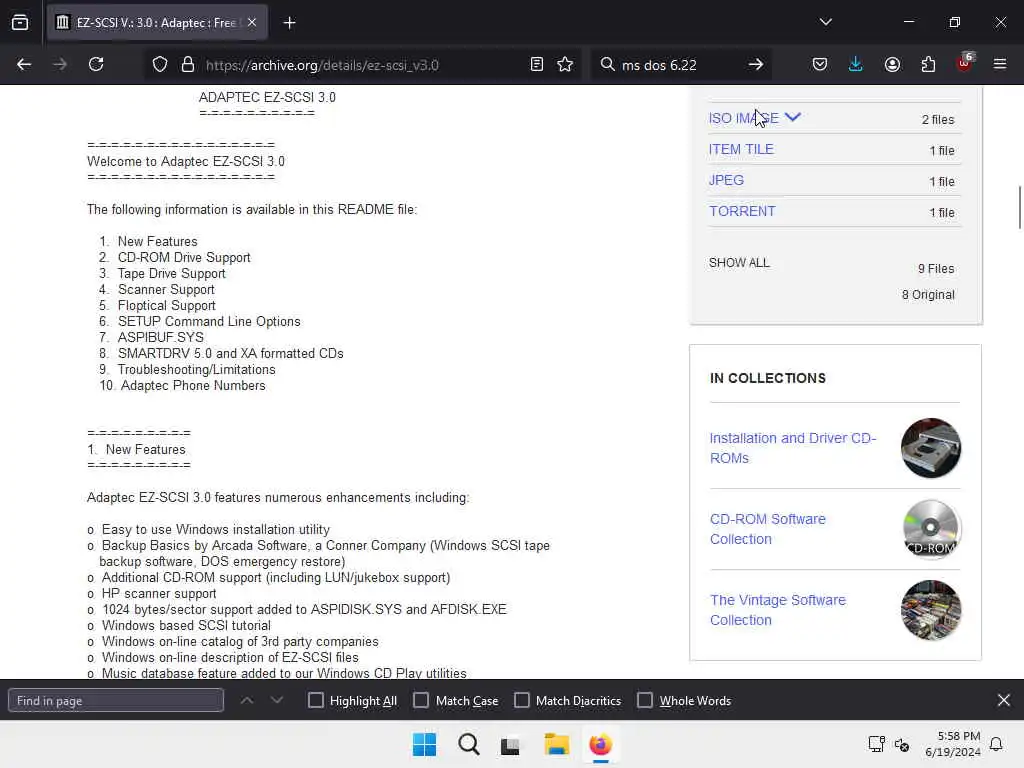Open Installation and Driver CD-ROMs collection

pos(793,448)
